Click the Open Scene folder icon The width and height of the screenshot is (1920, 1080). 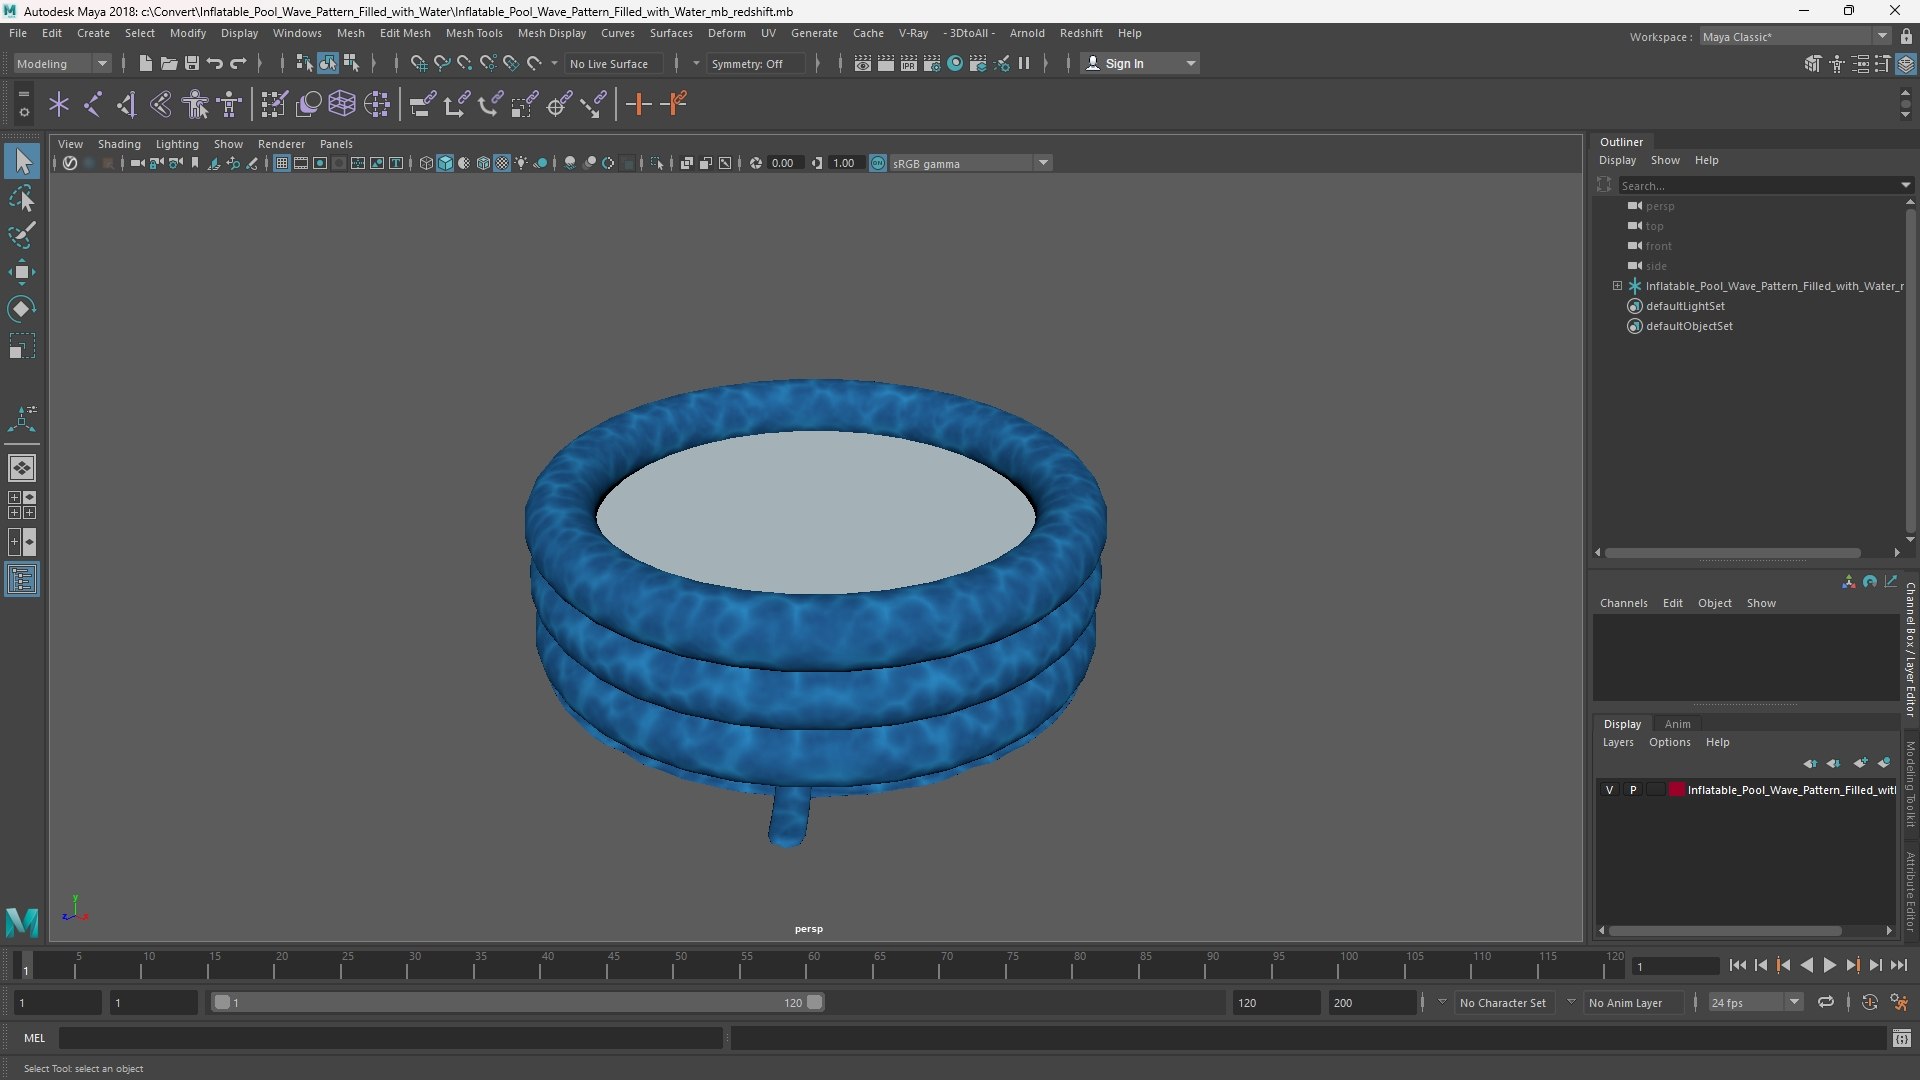168,63
